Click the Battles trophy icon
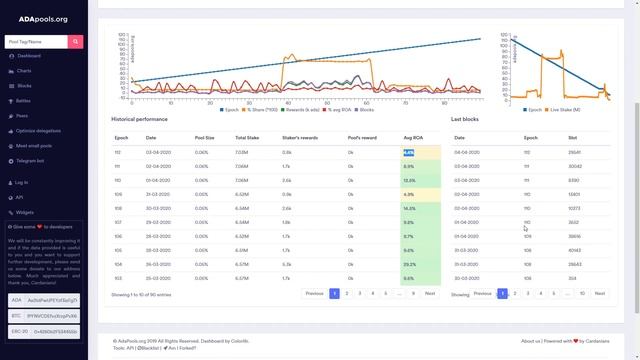The image size is (640, 360). point(11,101)
